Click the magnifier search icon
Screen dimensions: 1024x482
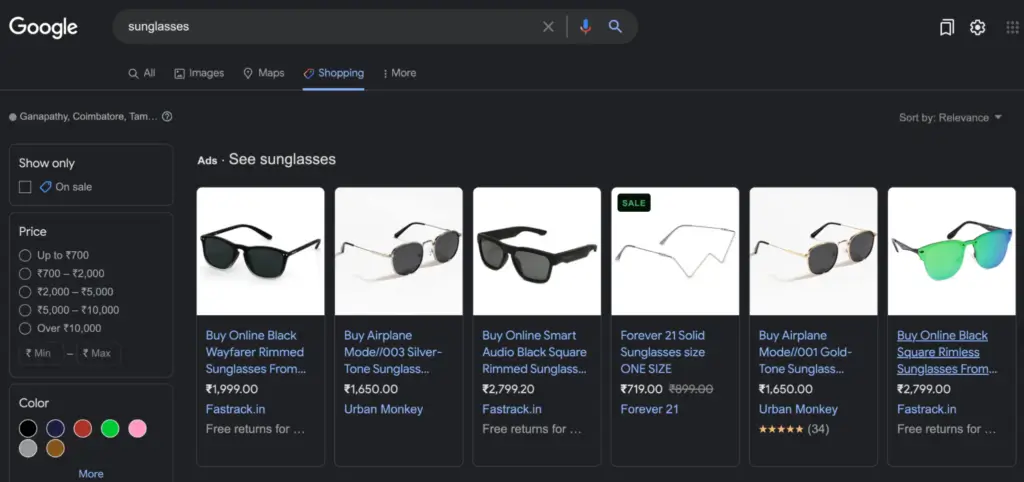[615, 27]
